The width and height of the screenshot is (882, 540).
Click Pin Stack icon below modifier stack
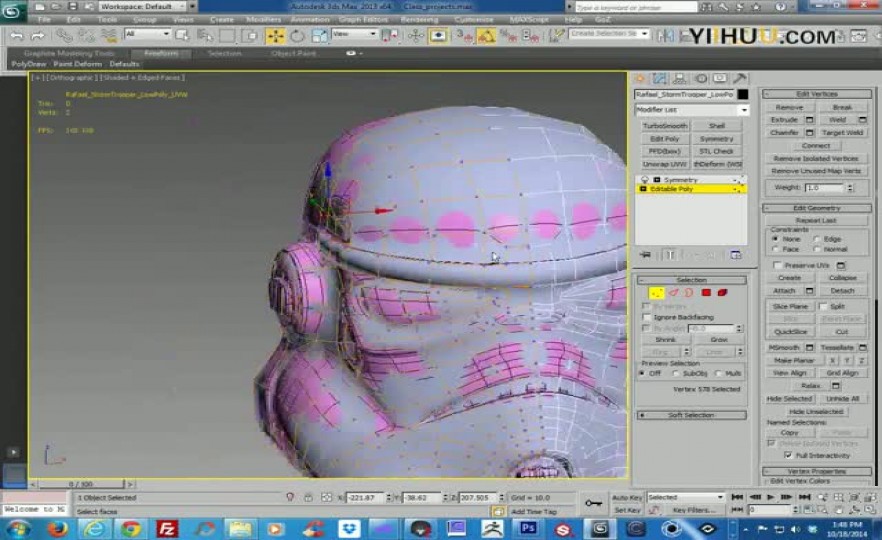click(645, 255)
